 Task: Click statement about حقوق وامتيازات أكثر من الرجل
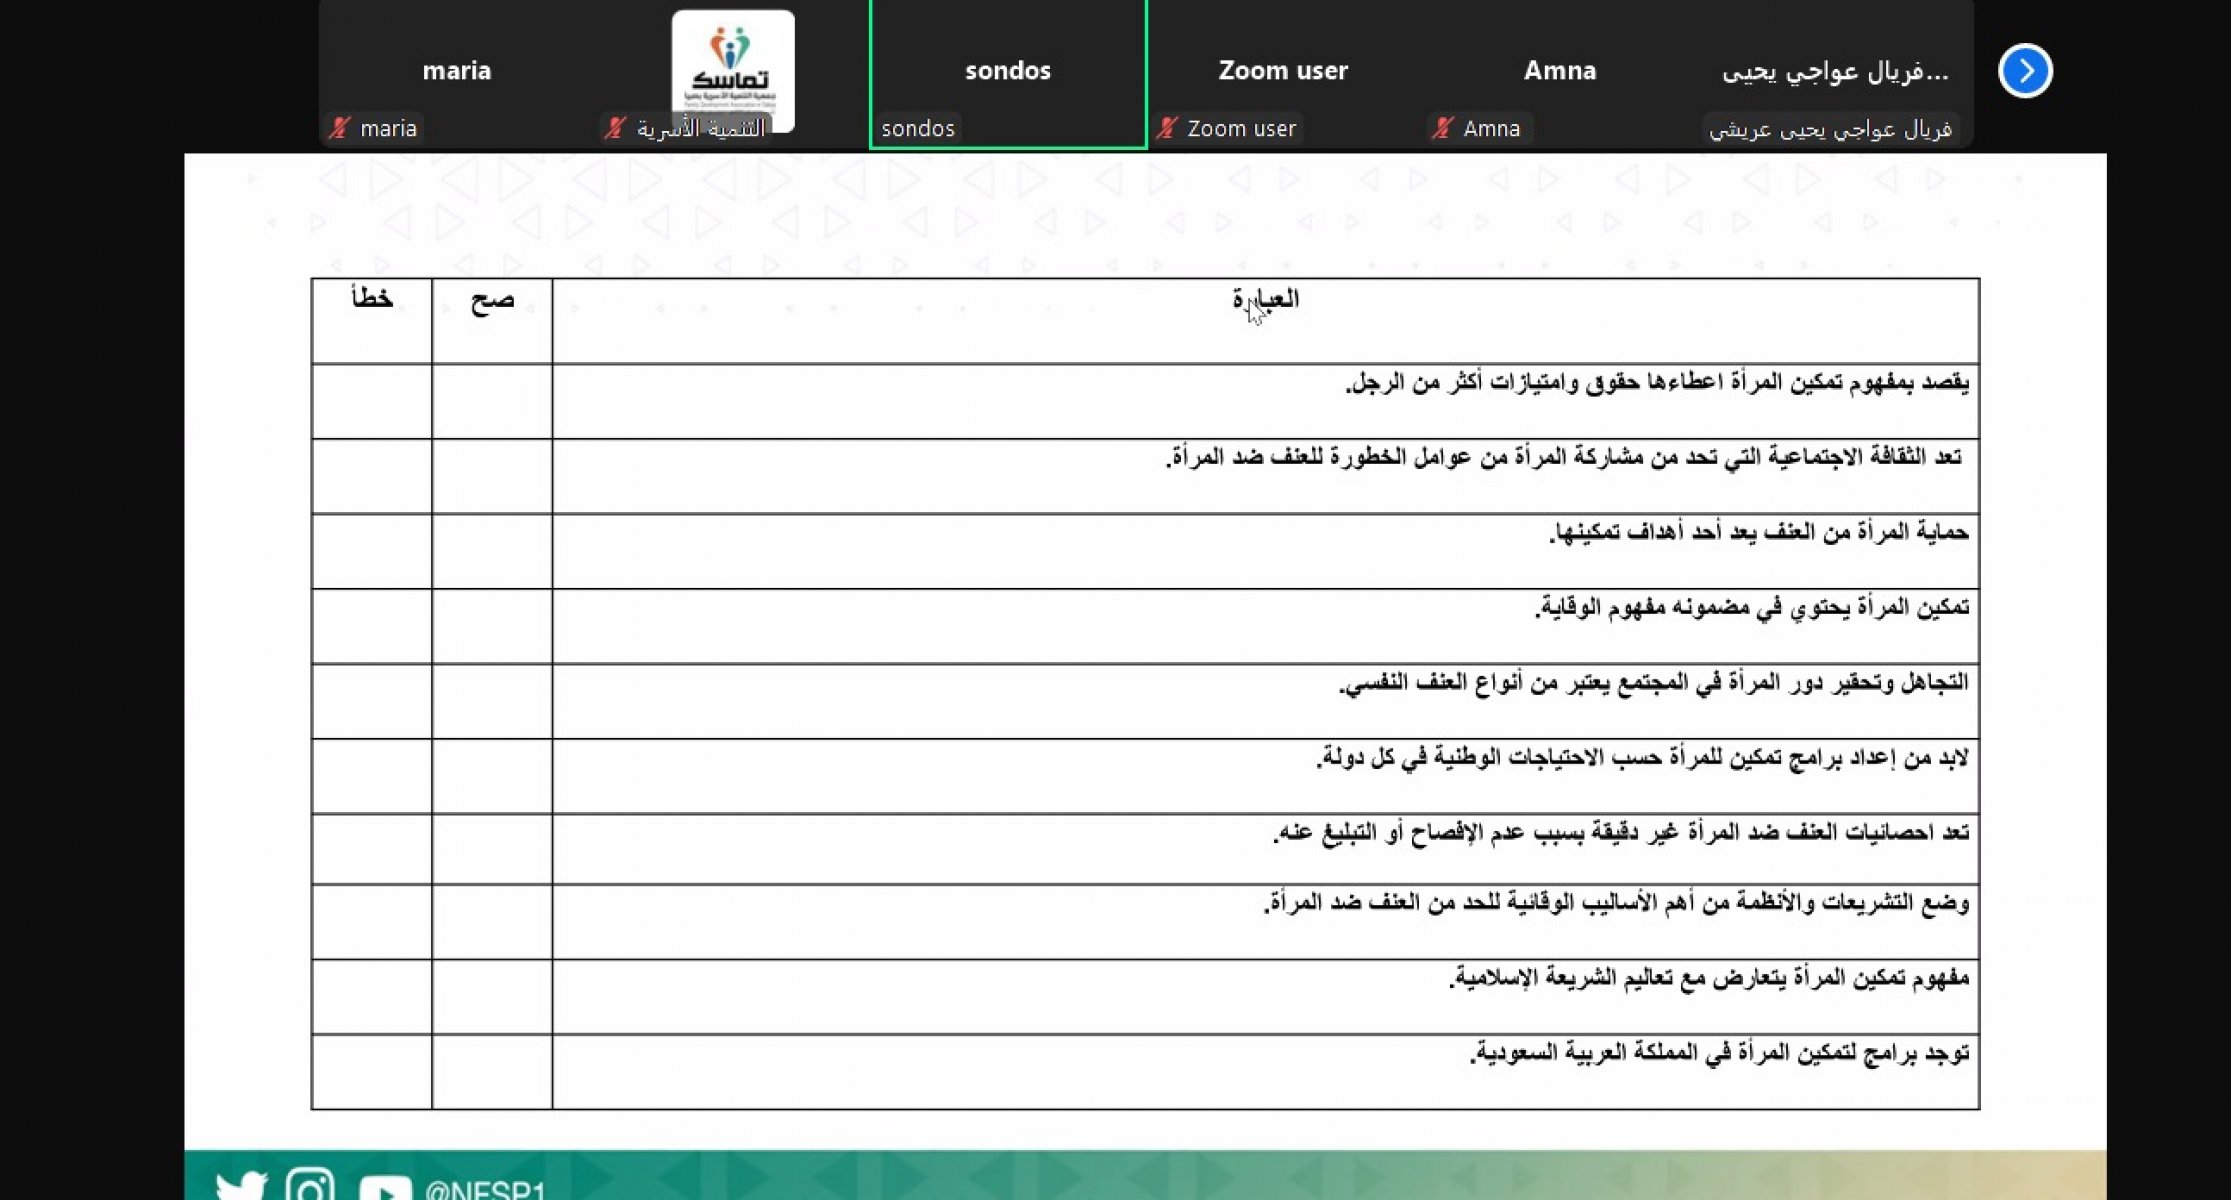1656,383
